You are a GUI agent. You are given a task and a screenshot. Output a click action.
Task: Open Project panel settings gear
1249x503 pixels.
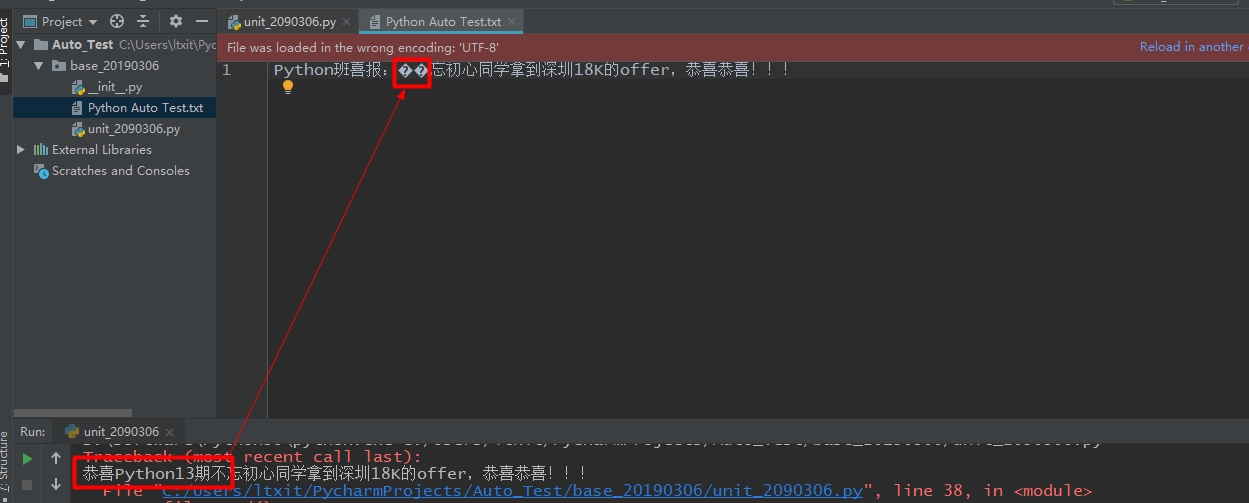pos(176,21)
